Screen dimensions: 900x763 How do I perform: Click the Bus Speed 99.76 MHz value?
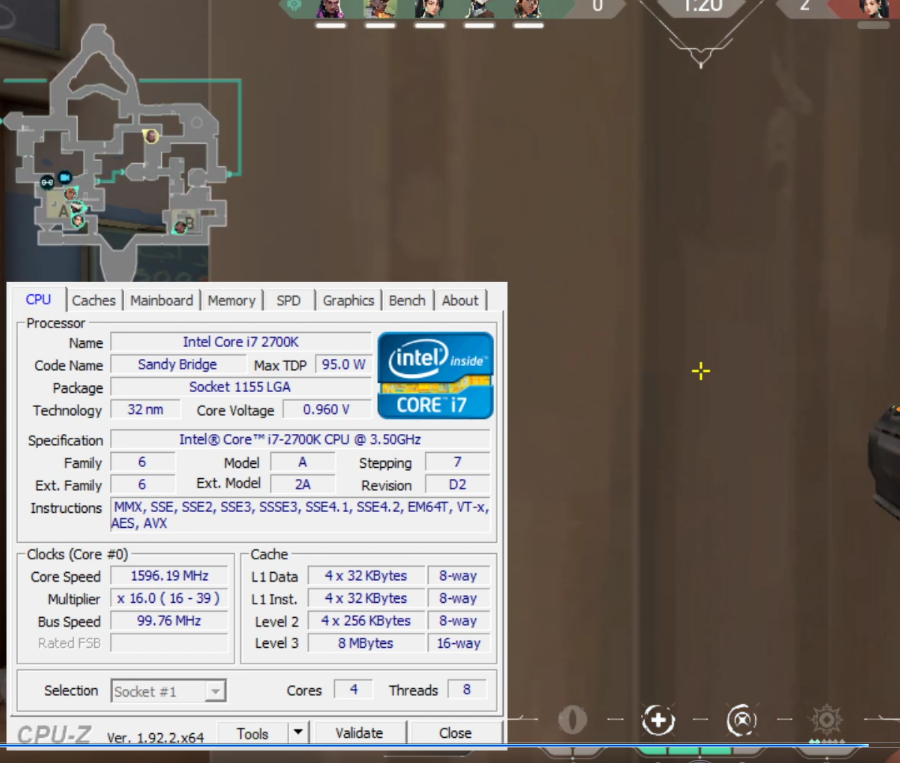point(169,621)
